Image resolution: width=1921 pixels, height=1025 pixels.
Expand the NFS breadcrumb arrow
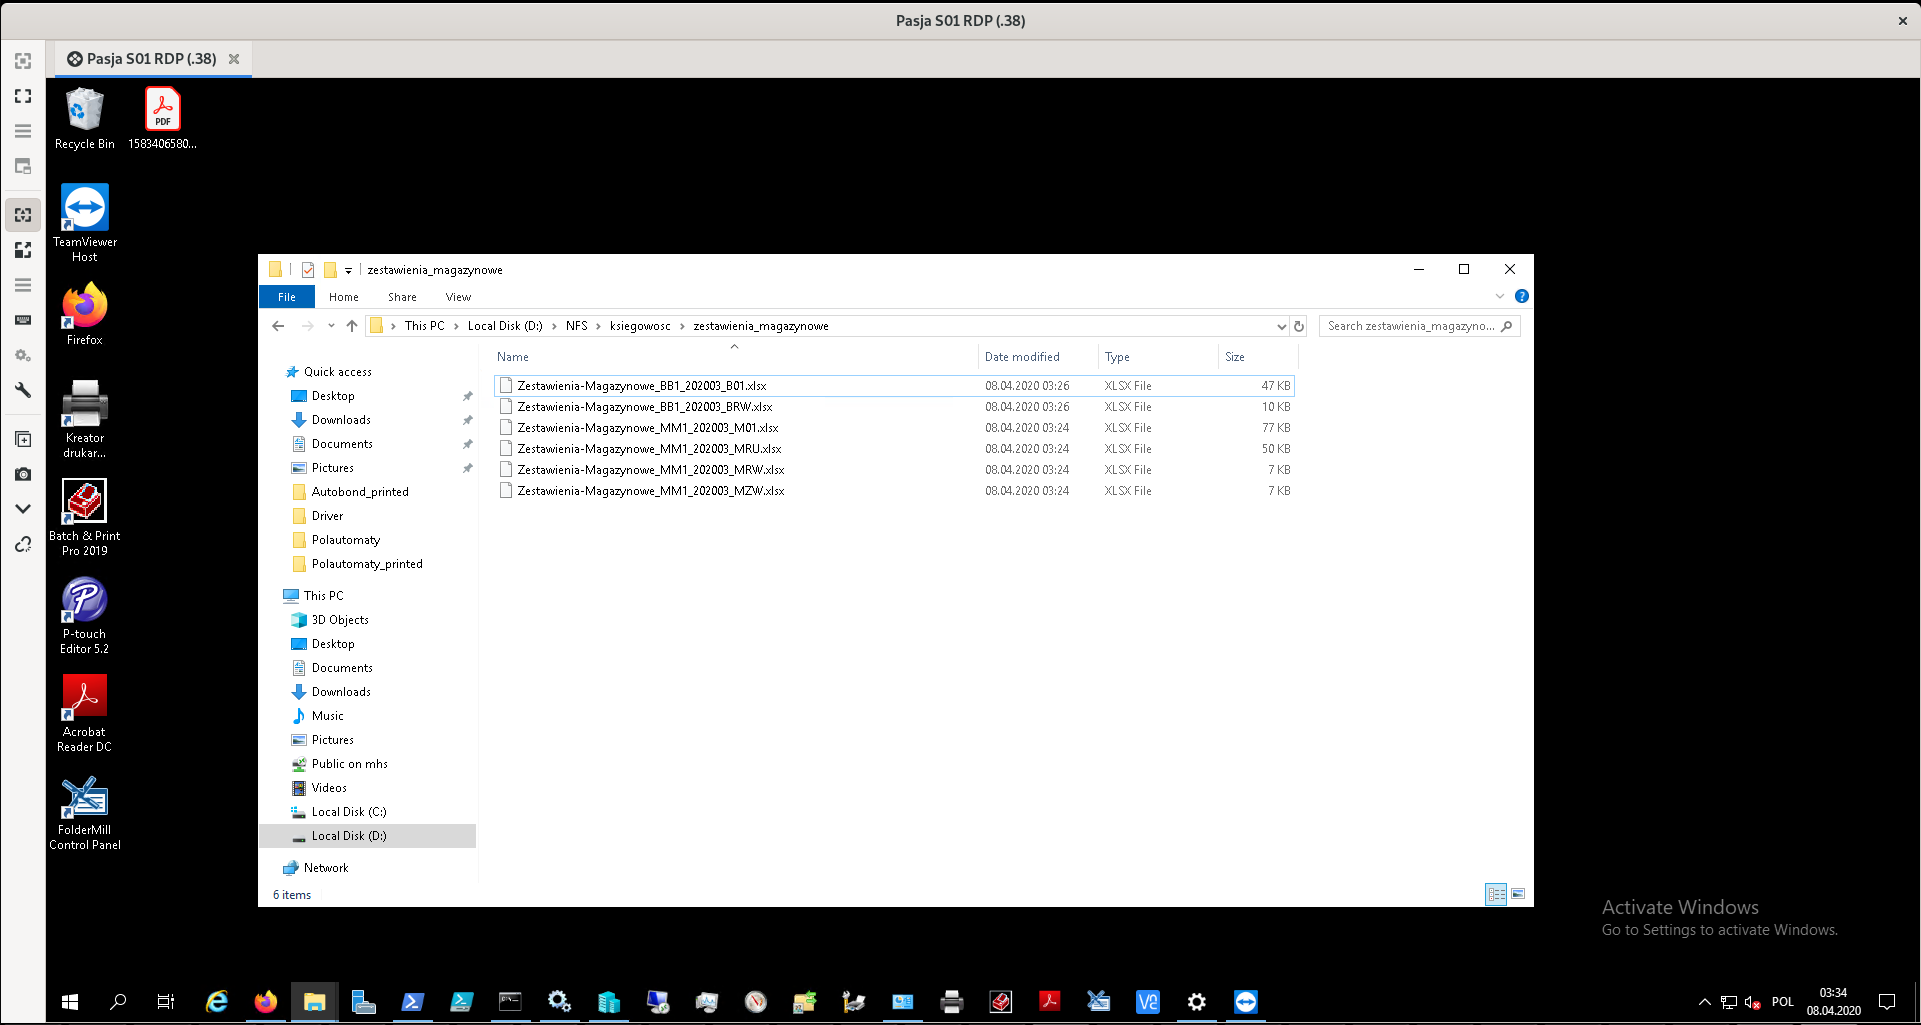coord(598,326)
